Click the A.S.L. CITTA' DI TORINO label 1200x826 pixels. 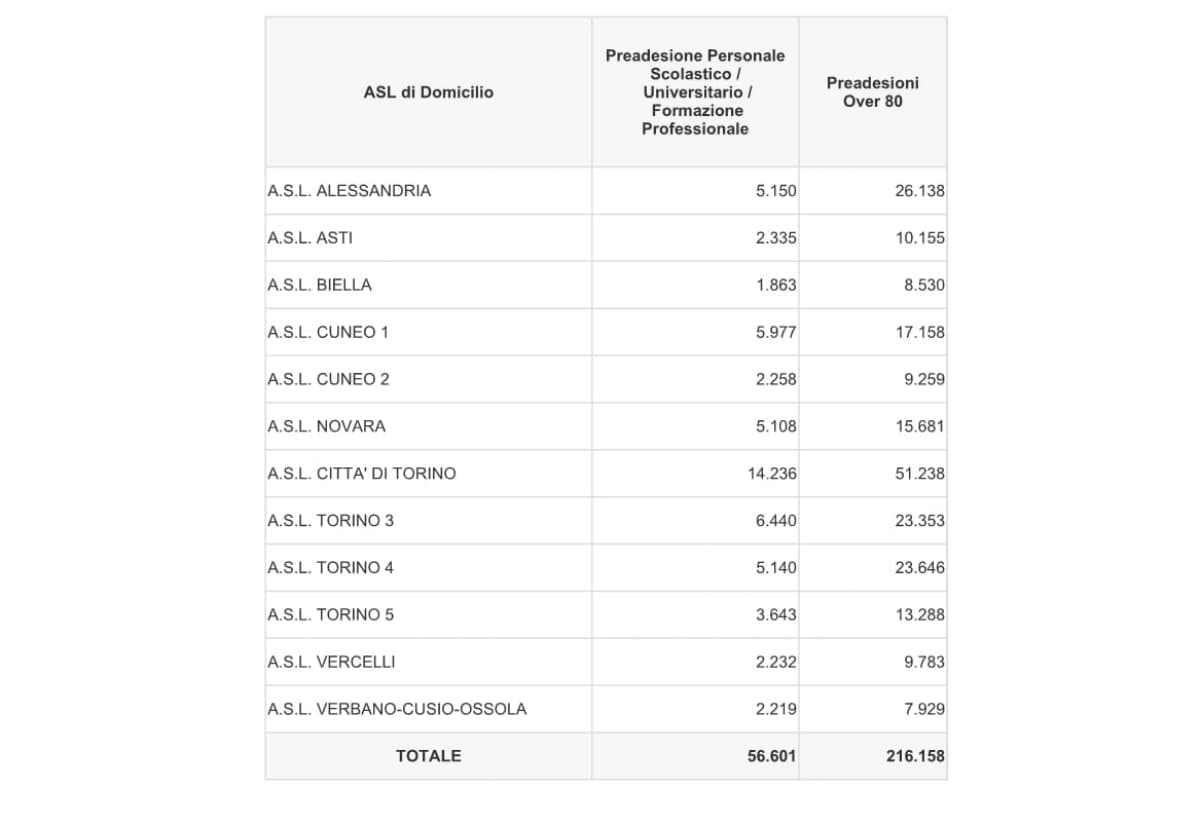(x=361, y=473)
